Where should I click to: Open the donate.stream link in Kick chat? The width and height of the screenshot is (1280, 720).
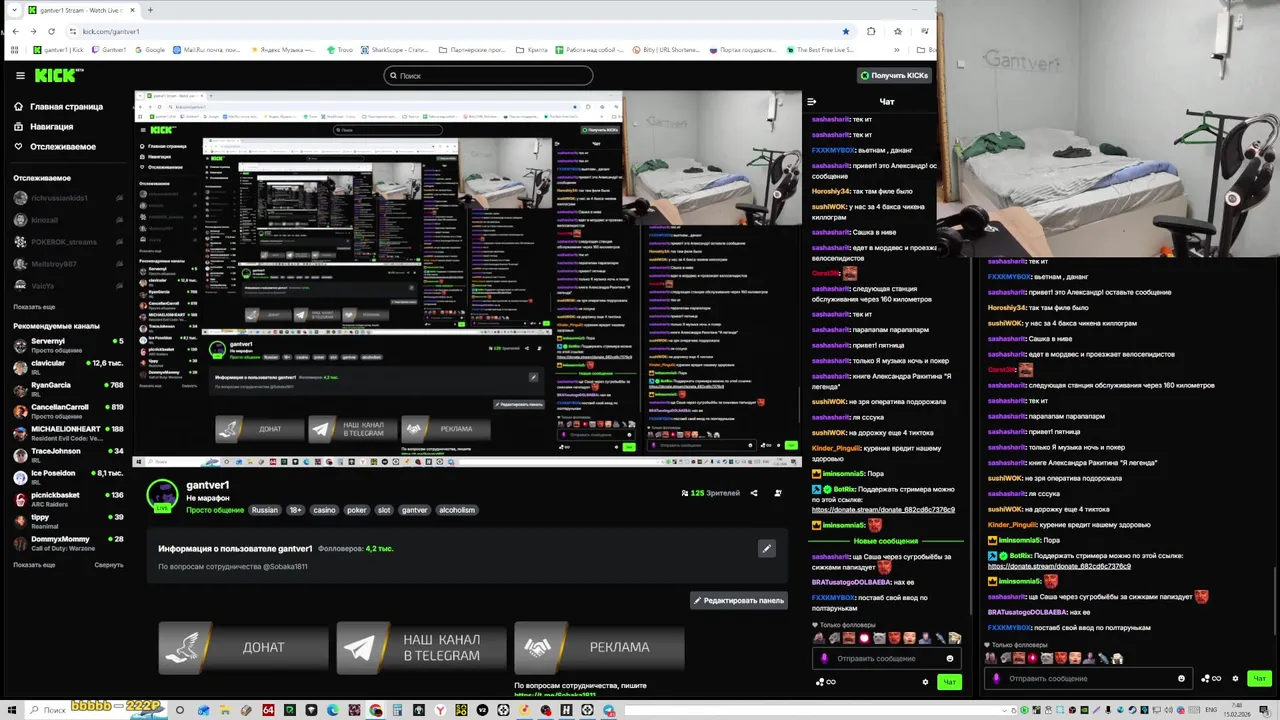pos(883,510)
